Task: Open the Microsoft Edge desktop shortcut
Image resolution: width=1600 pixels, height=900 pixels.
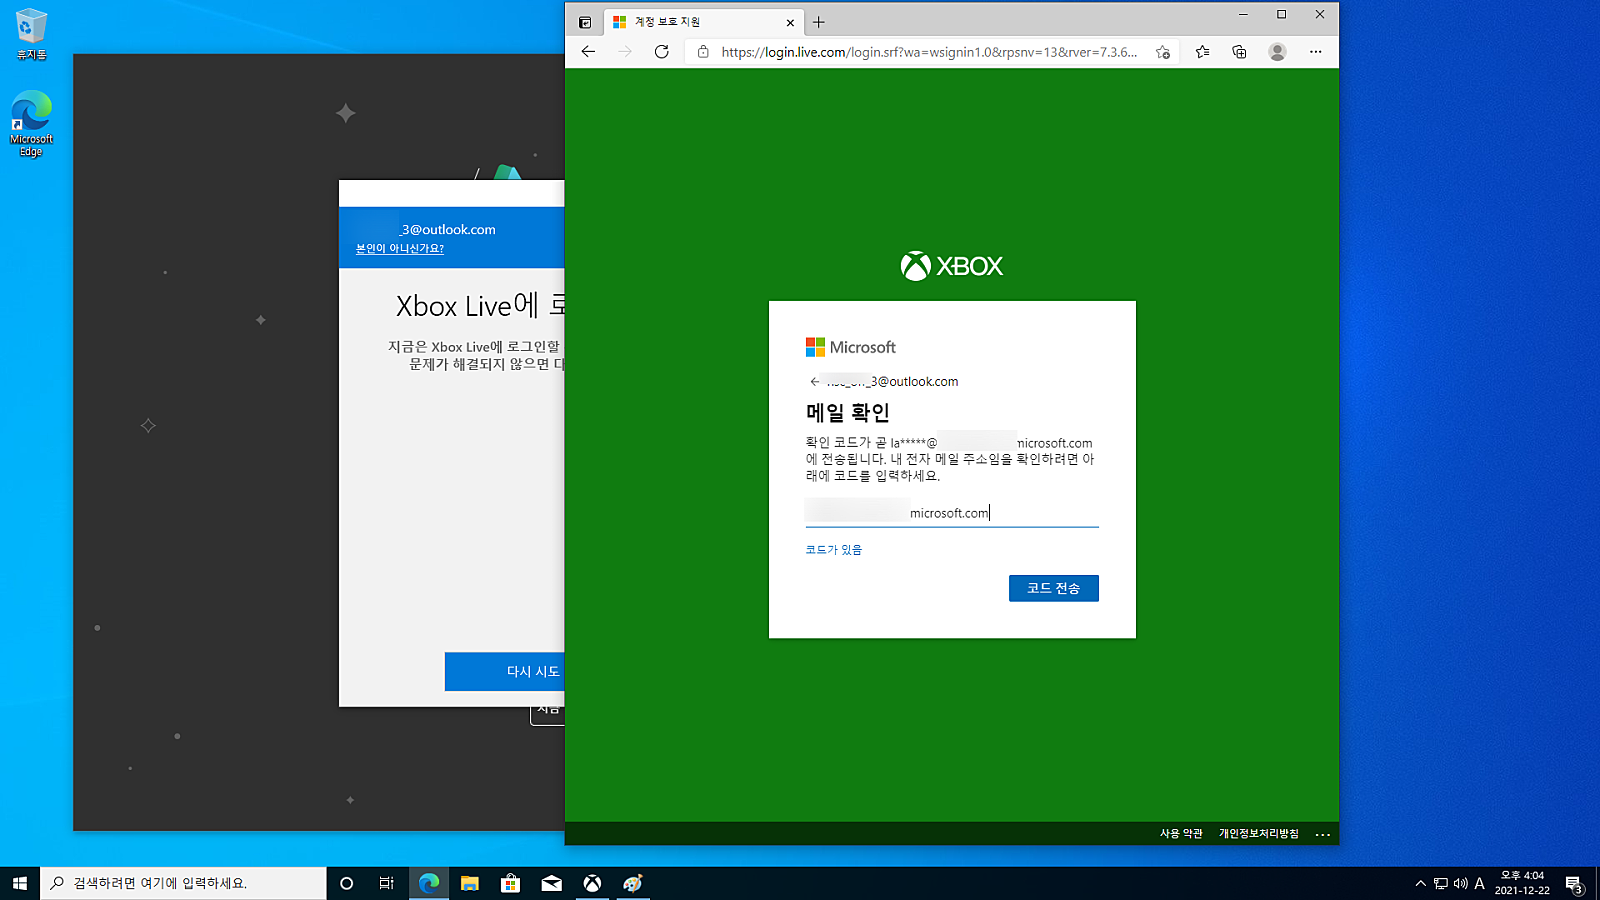Action: tap(31, 124)
